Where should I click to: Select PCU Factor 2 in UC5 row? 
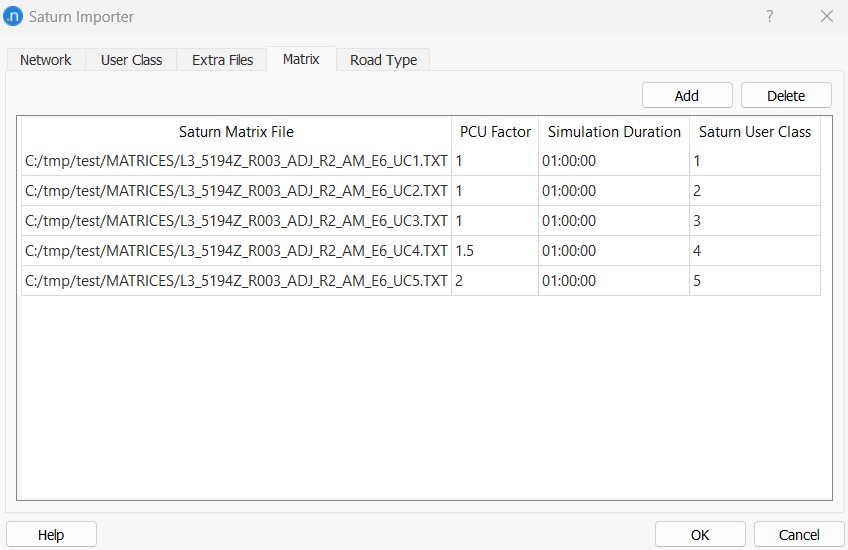click(x=495, y=281)
